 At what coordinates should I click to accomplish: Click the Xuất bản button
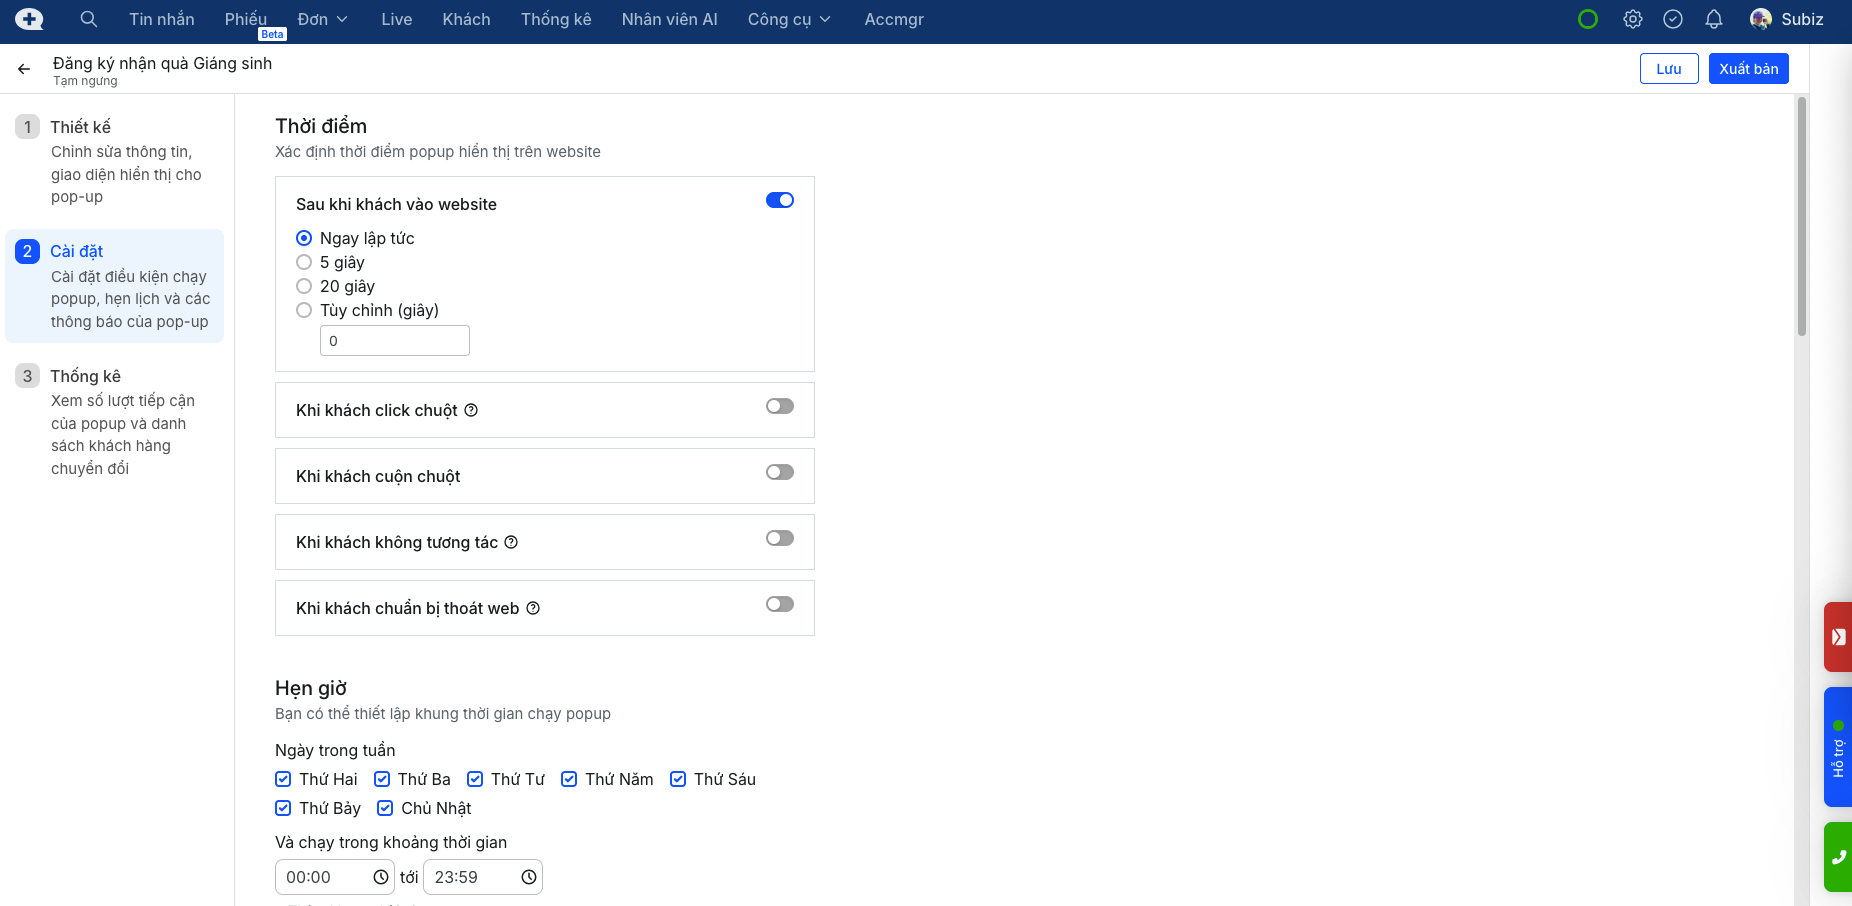click(1748, 69)
